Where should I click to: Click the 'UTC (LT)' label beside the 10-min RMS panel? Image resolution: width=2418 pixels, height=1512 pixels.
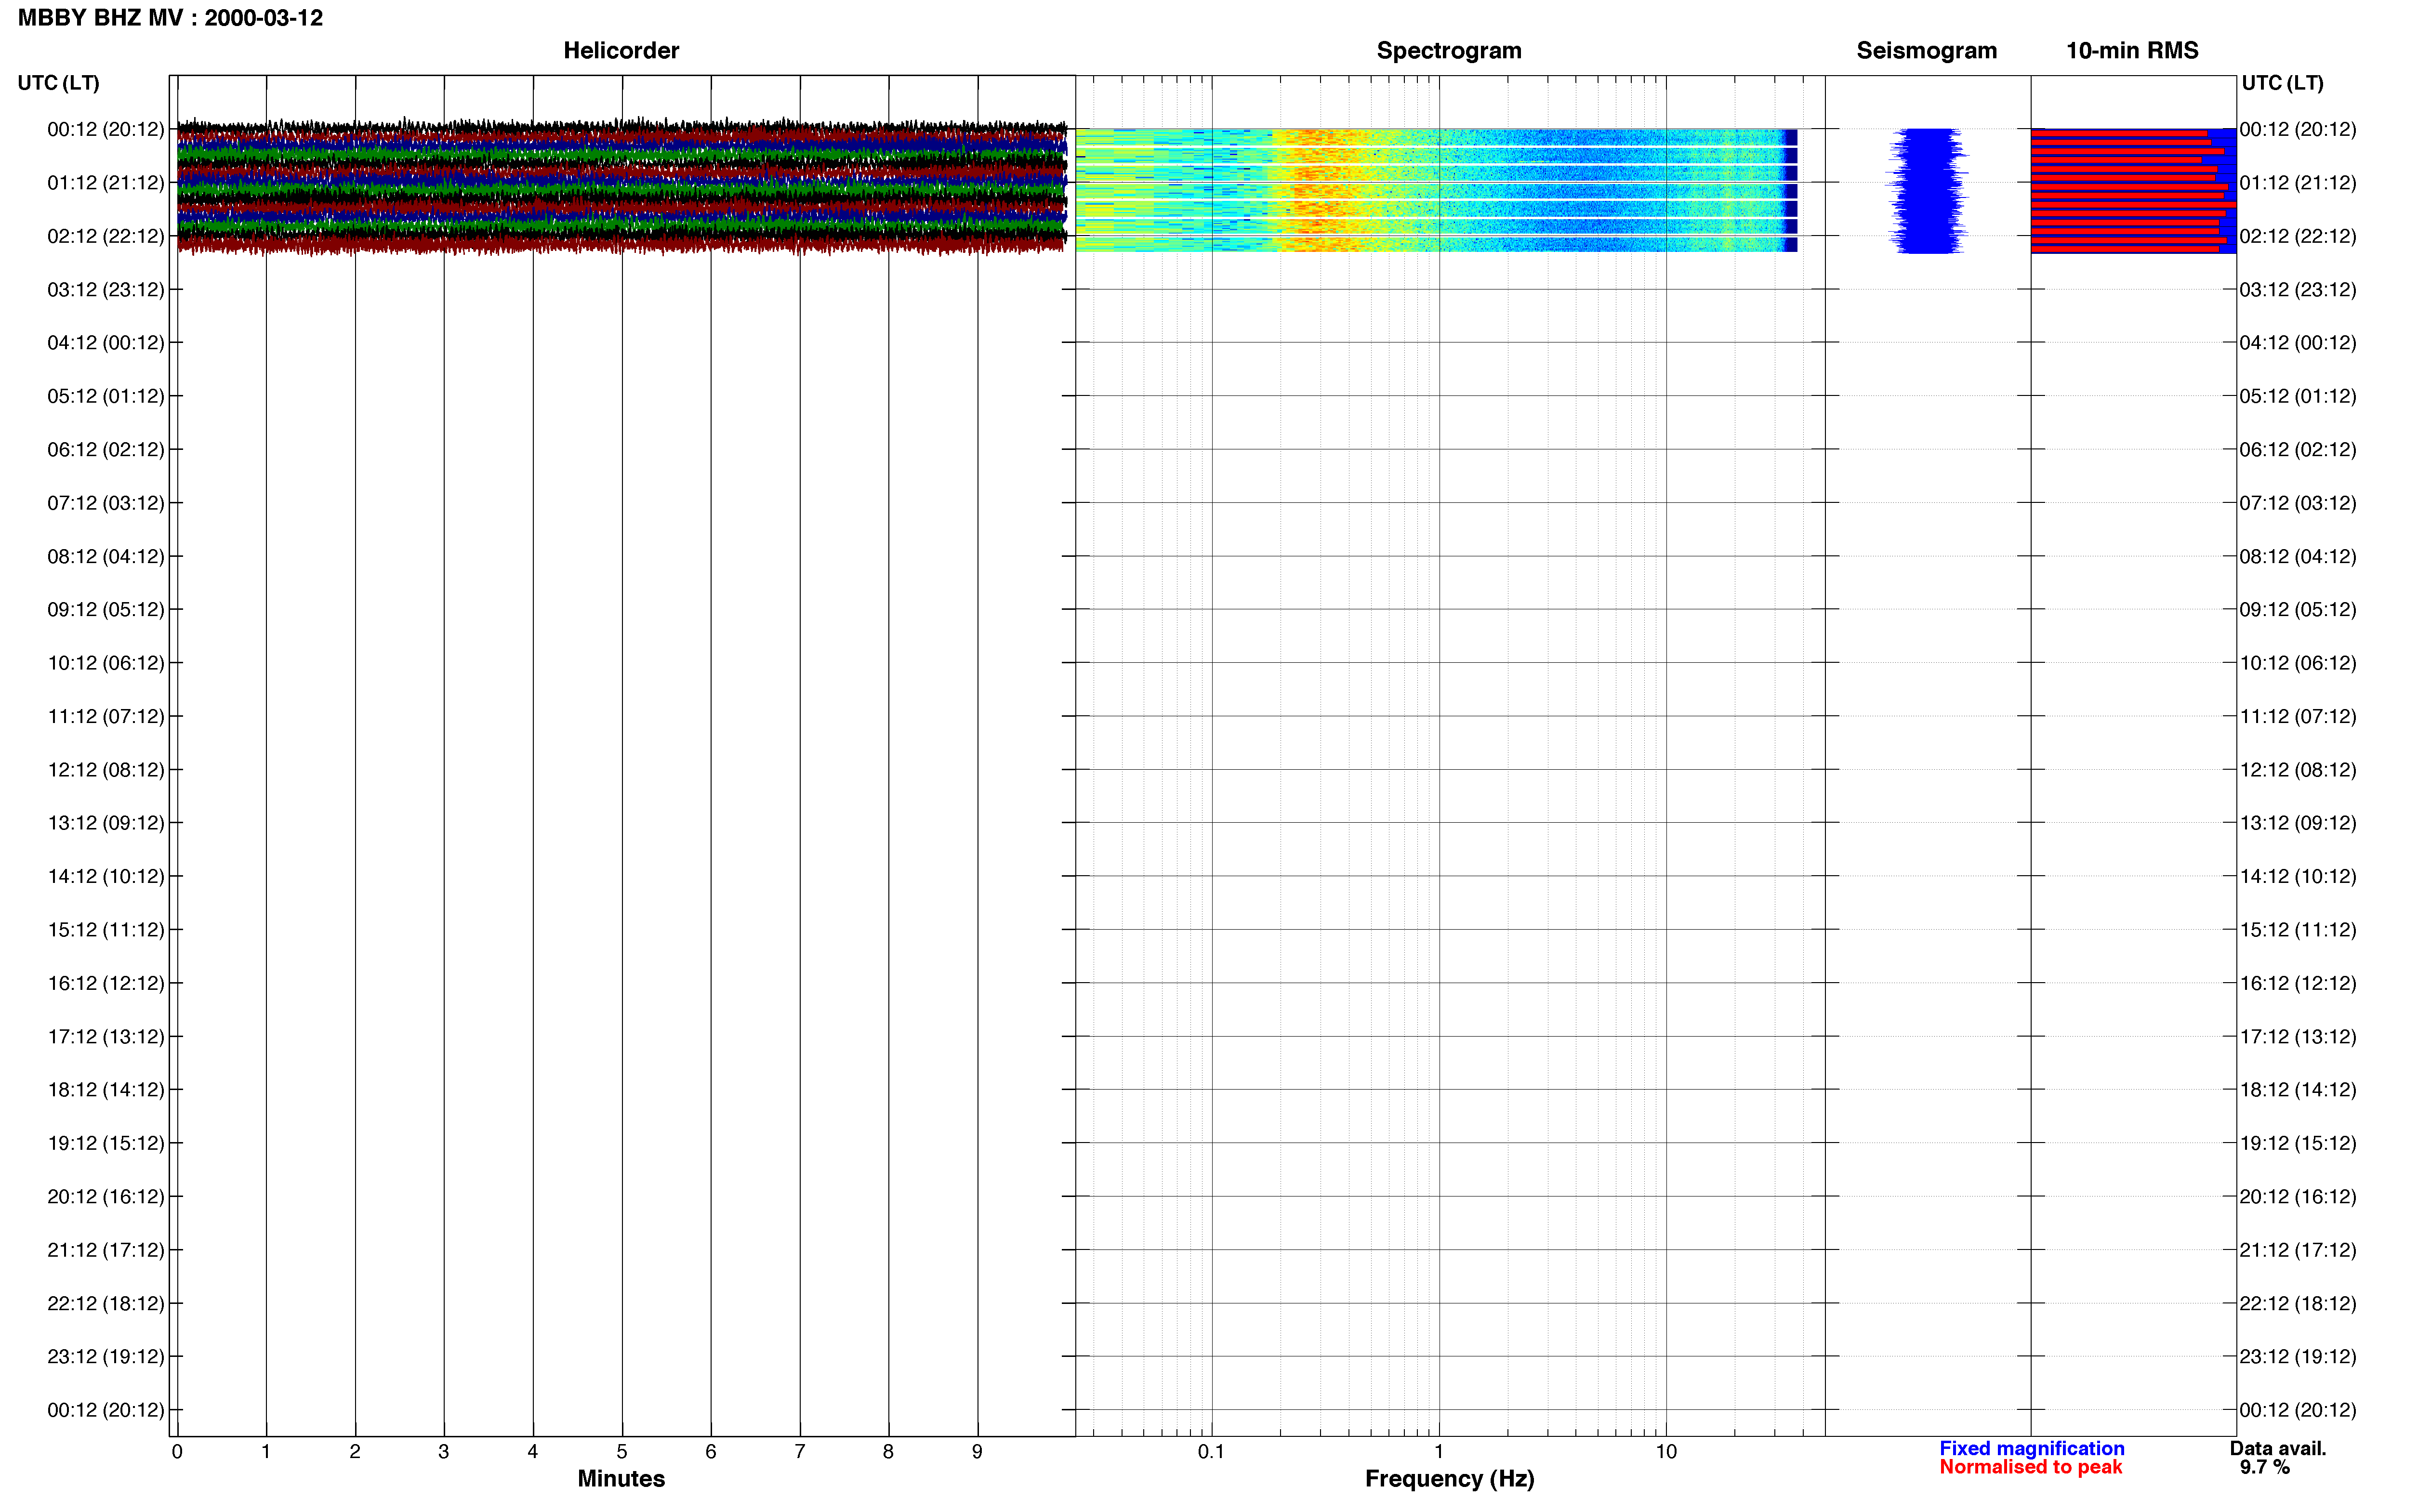2282,83
